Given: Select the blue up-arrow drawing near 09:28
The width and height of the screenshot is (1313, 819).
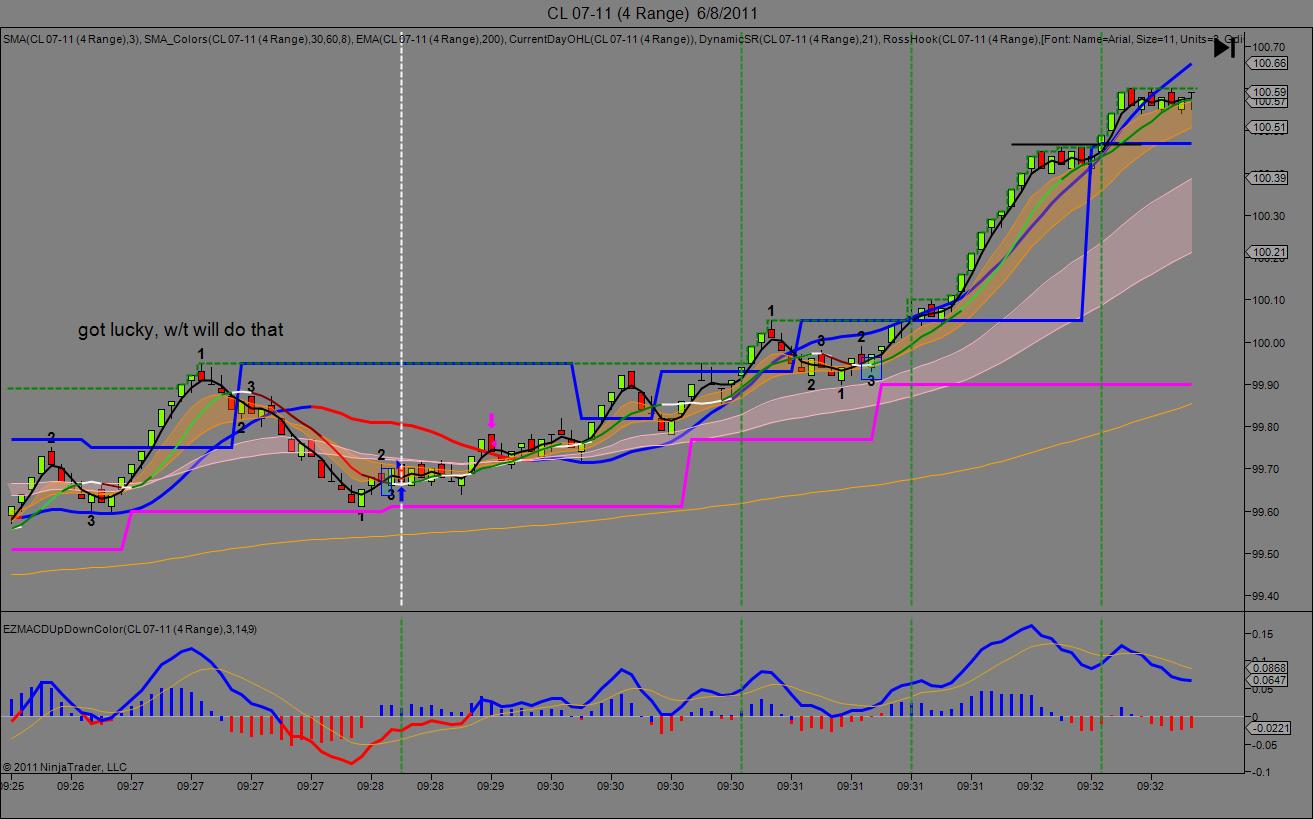Looking at the screenshot, I should pyautogui.click(x=401, y=493).
